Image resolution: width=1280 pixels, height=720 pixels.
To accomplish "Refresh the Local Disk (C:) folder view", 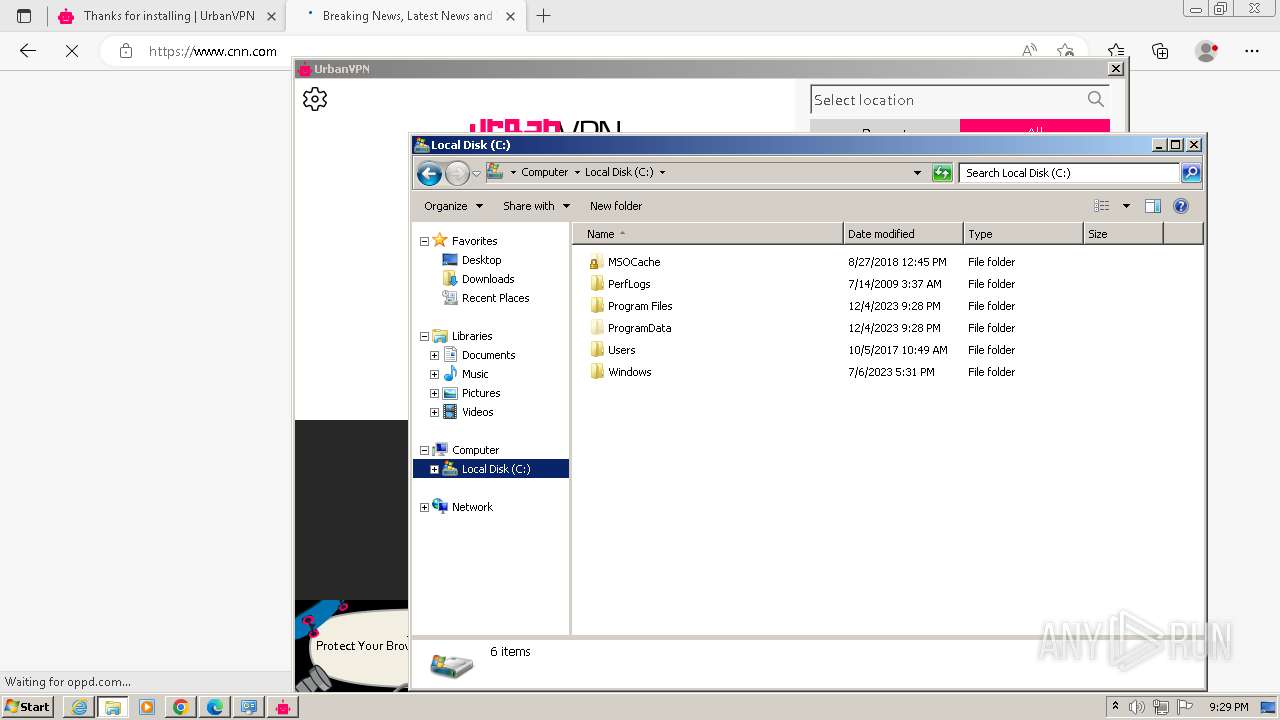I will (942, 173).
